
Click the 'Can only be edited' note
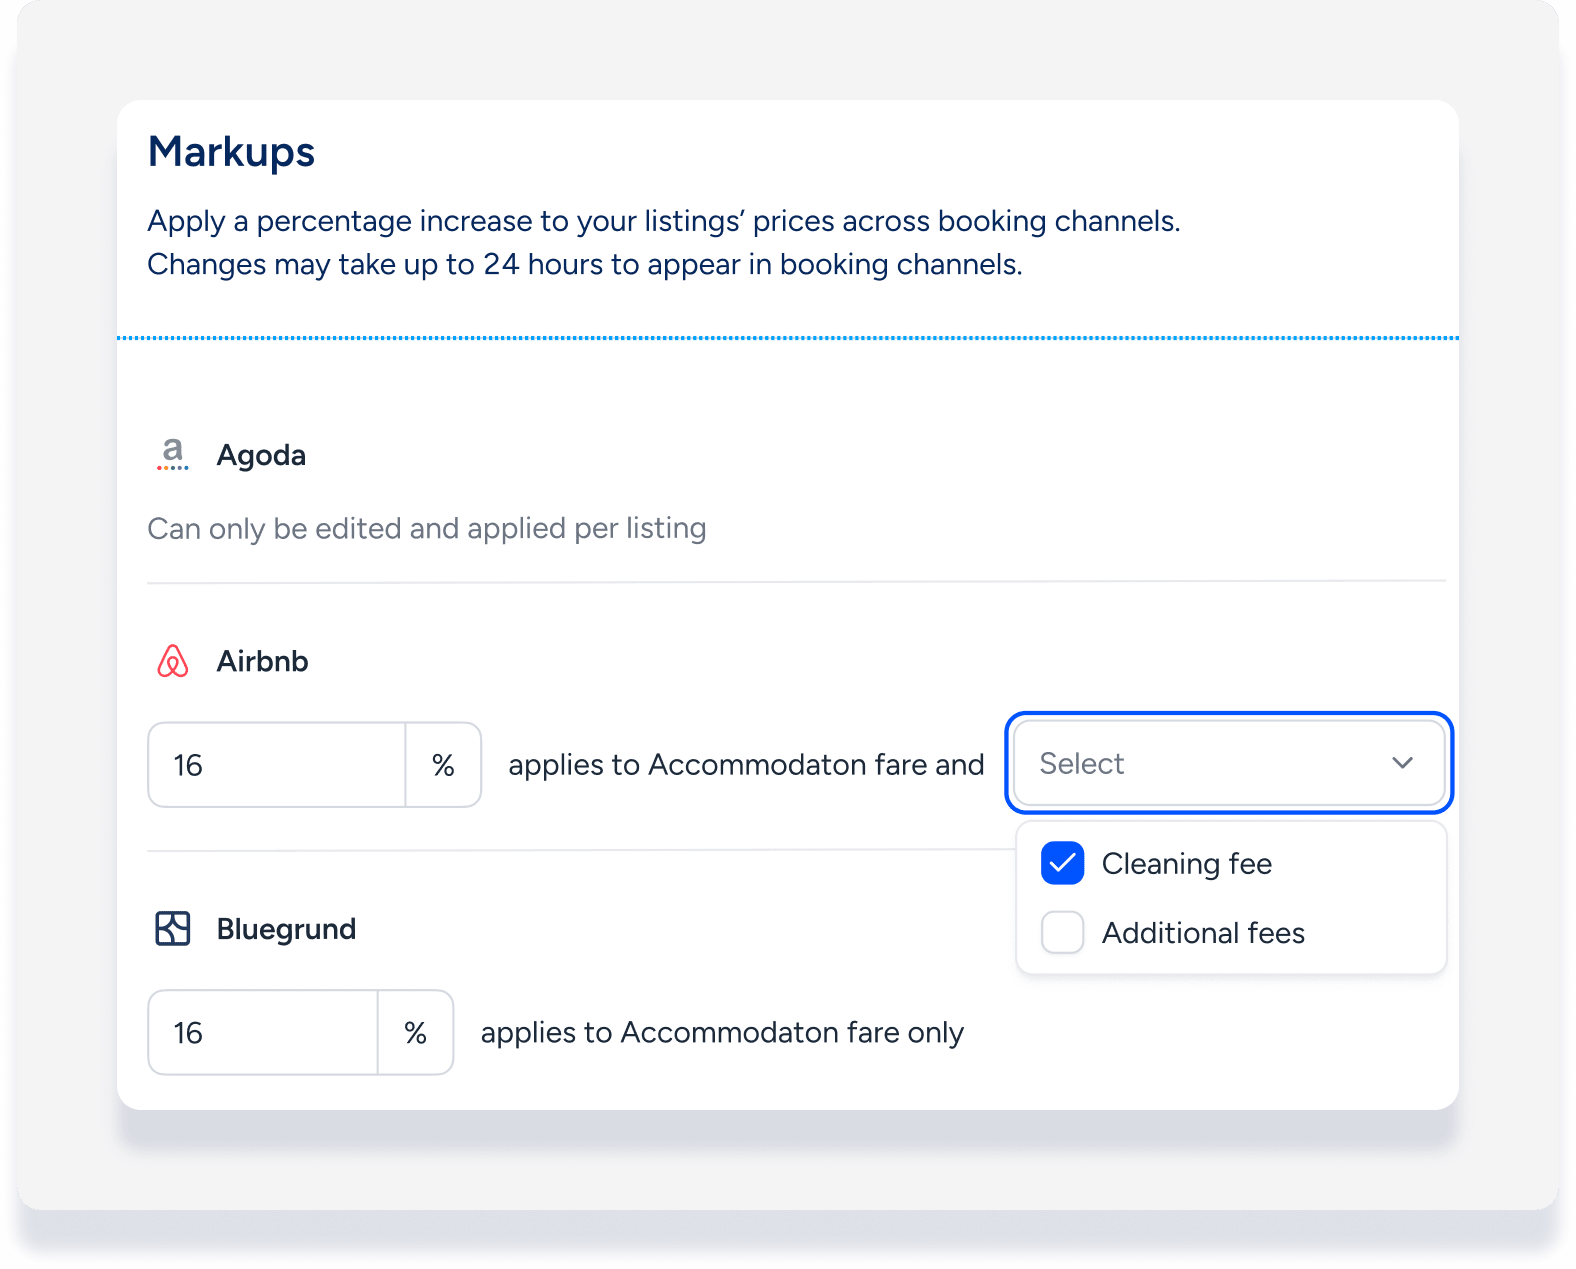[427, 528]
